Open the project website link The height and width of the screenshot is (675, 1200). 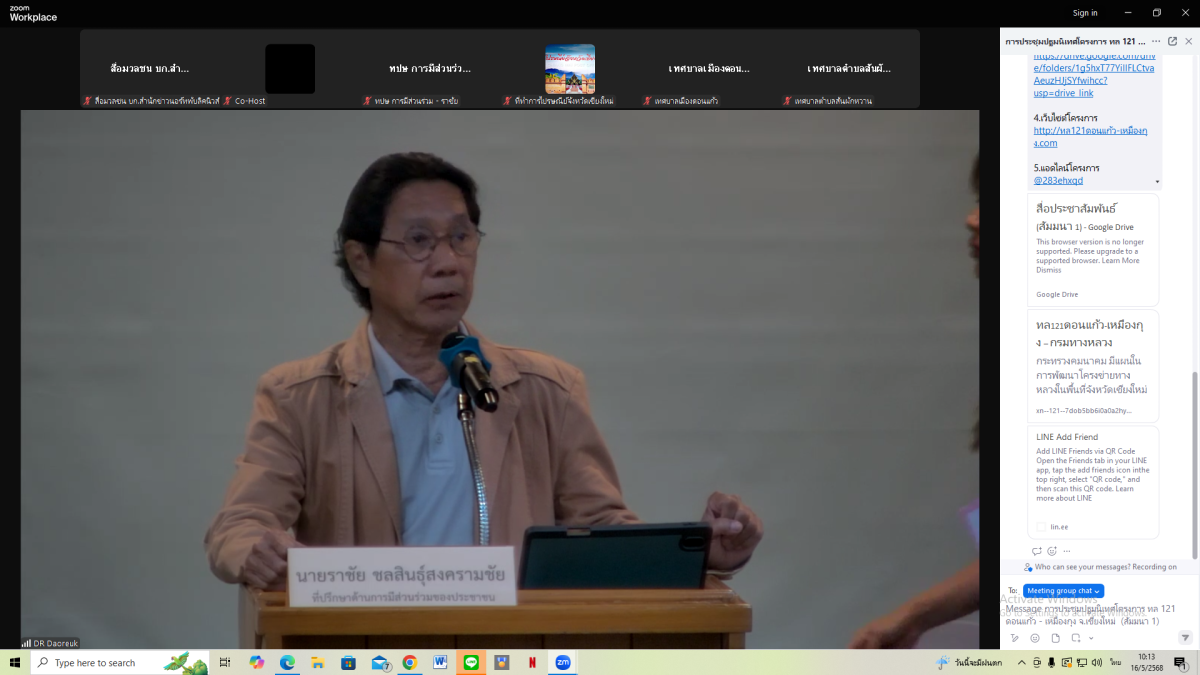tap(1090, 137)
